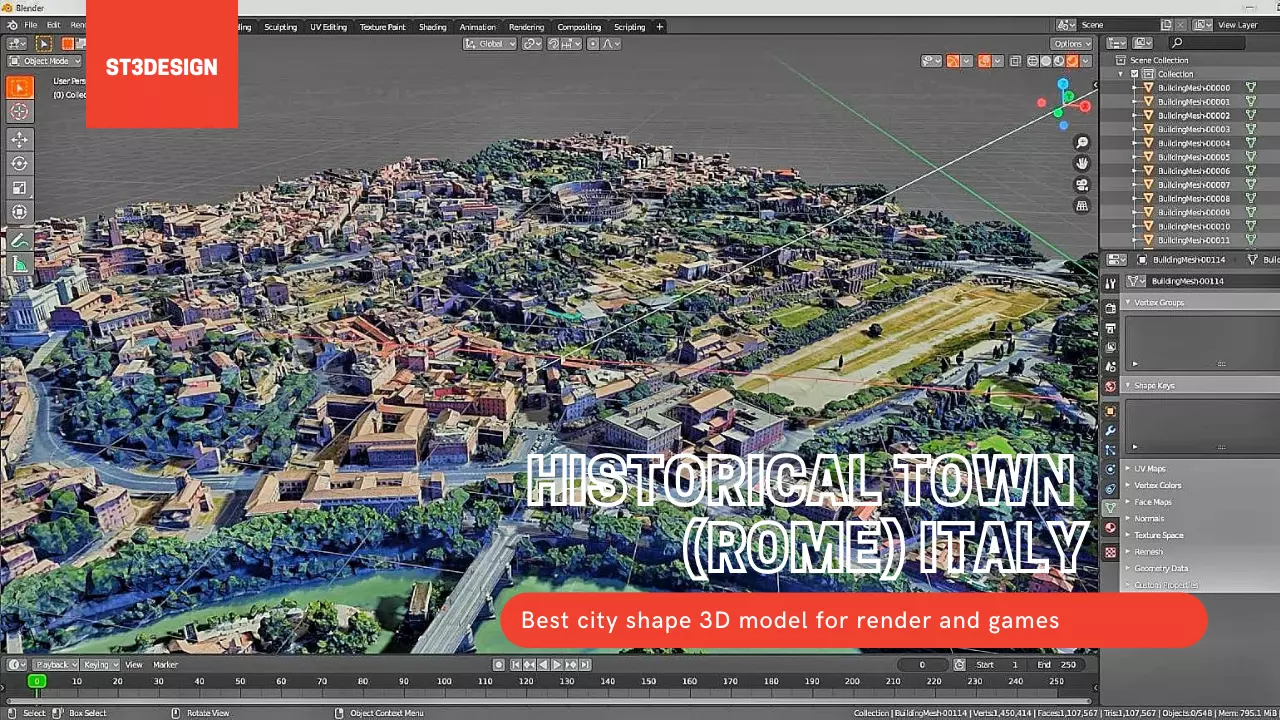Switch to Wireframe viewport shading
Screen dimensions: 1280x720
(1033, 61)
